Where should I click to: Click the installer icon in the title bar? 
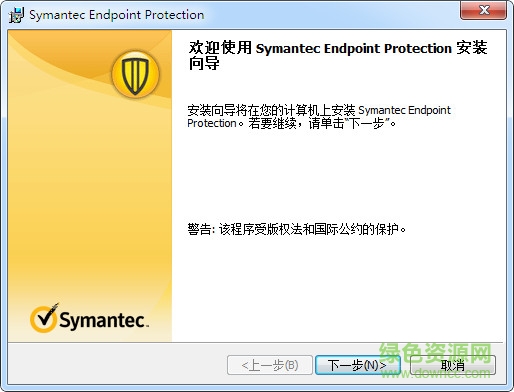coord(16,15)
